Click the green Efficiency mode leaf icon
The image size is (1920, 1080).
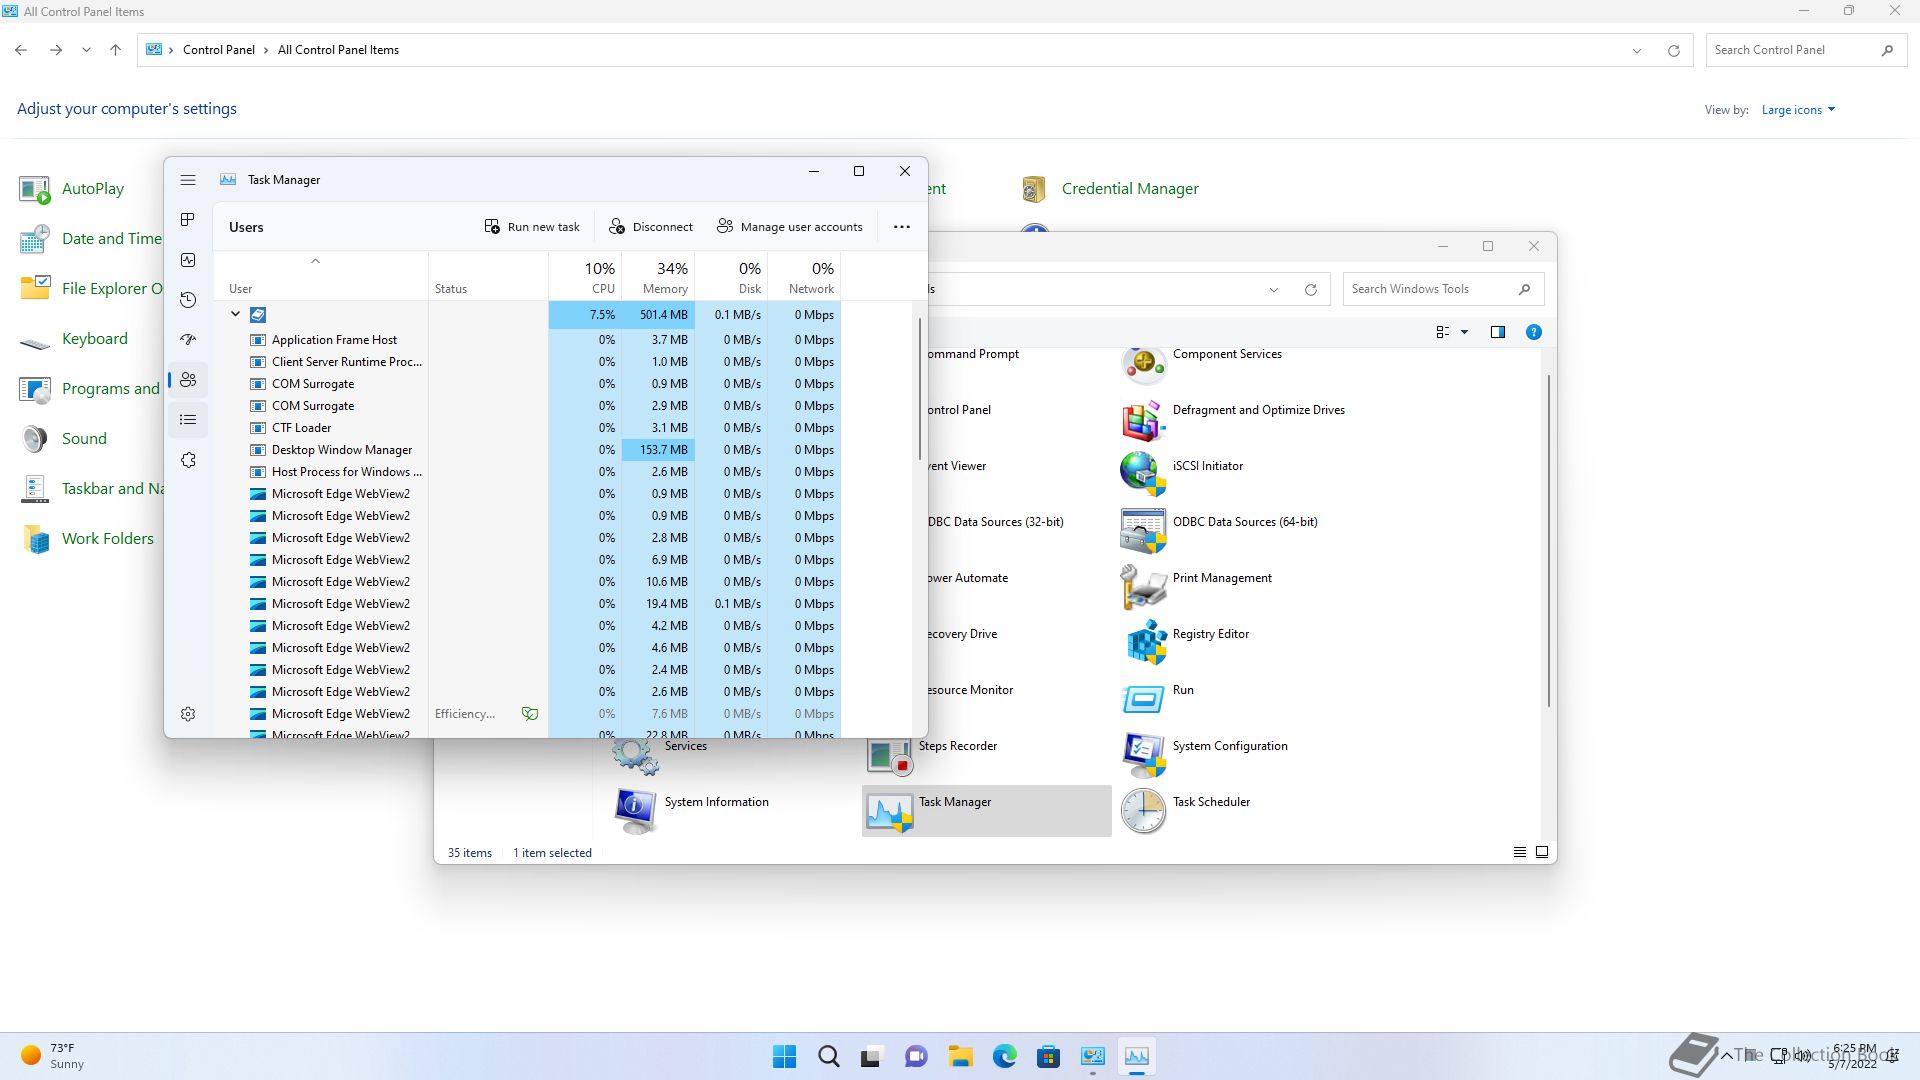pyautogui.click(x=530, y=714)
